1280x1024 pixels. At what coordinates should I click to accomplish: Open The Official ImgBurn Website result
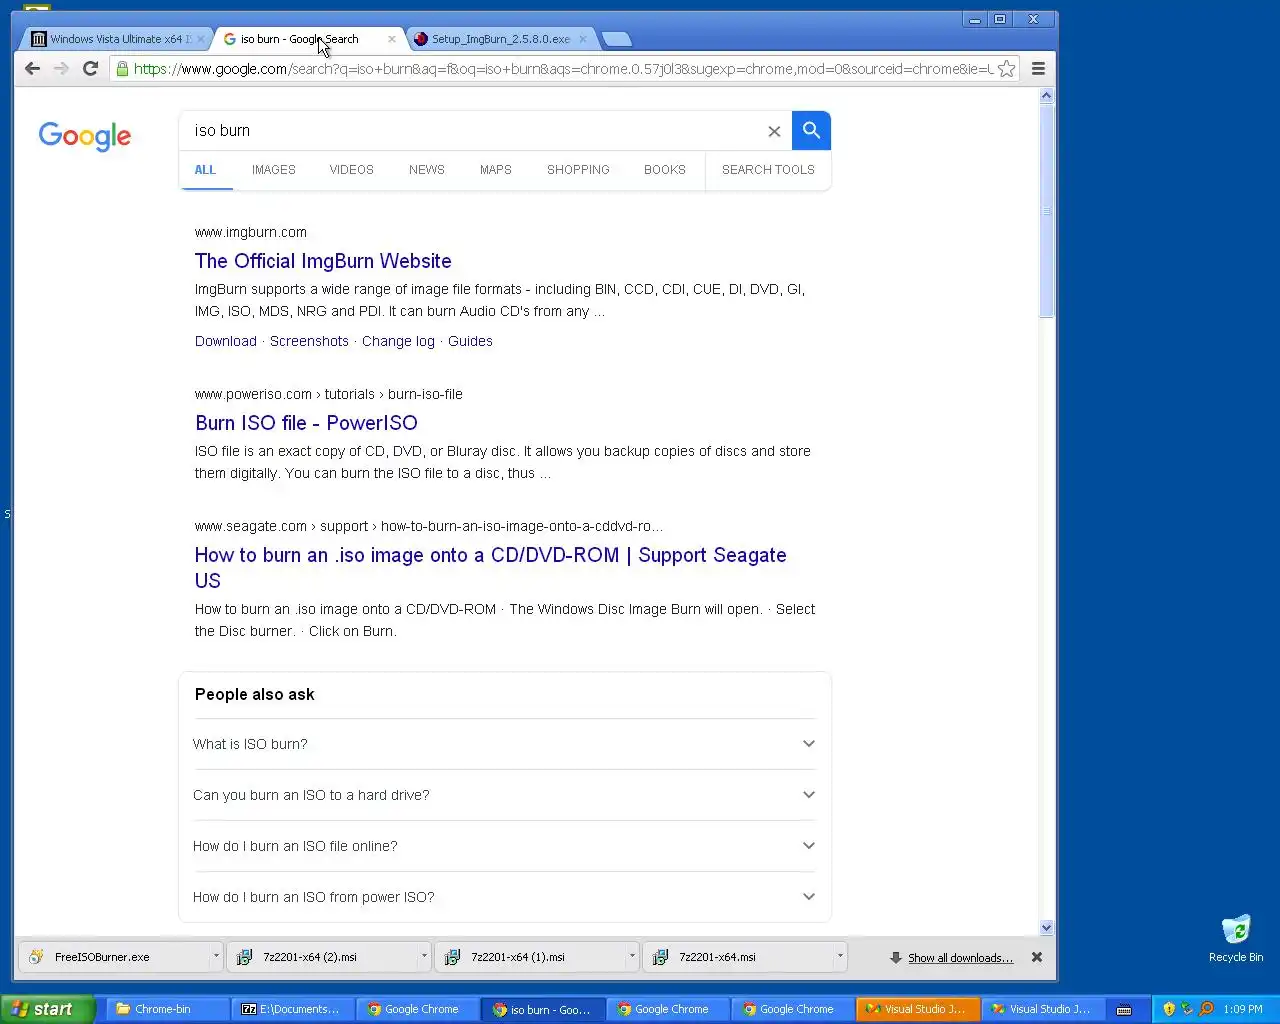coord(323,261)
